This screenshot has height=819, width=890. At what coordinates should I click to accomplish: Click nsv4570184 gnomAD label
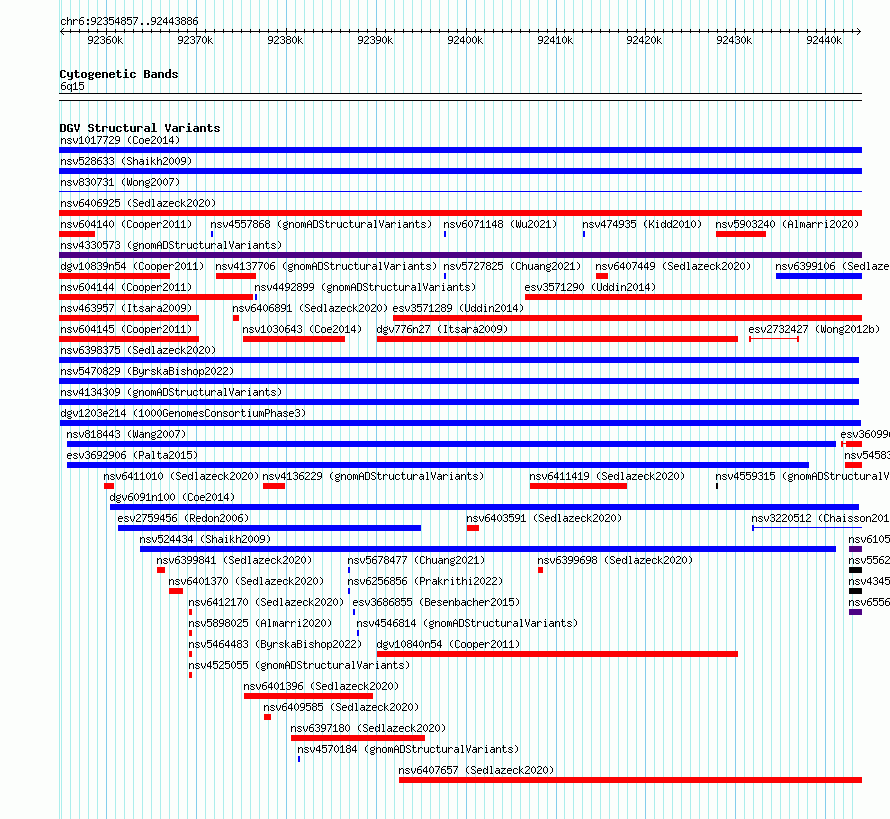pyautogui.click(x=408, y=749)
